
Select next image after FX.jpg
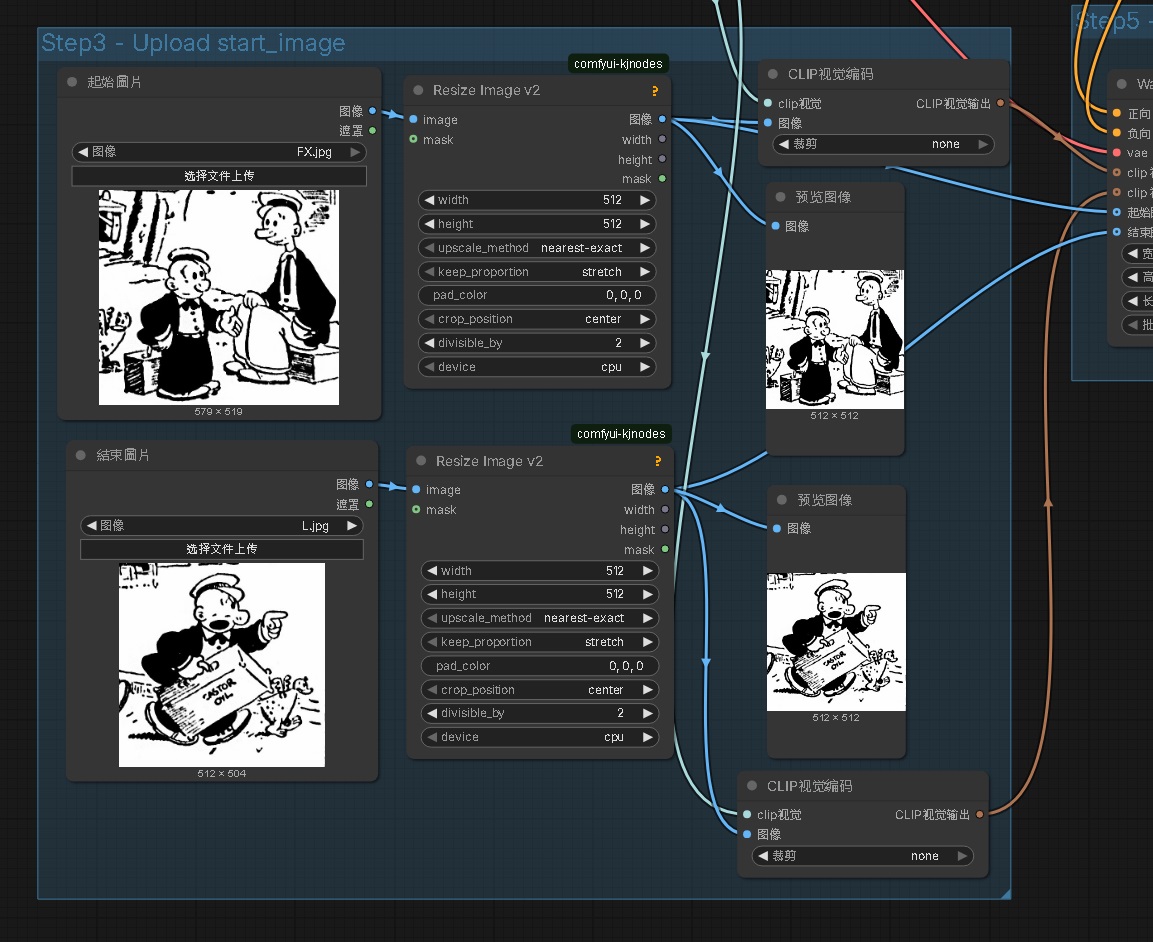355,151
